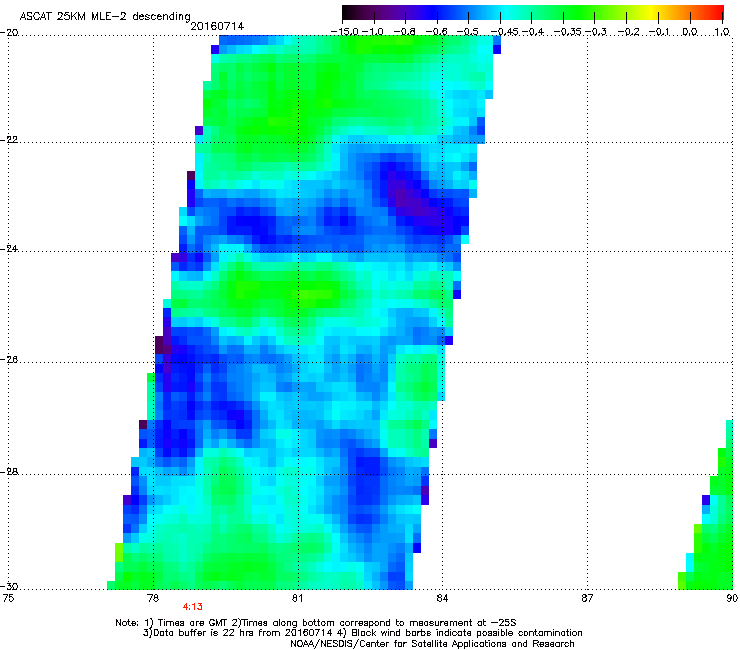Click the note line '3)Data buffer is 22 hrs'

tap(362, 633)
